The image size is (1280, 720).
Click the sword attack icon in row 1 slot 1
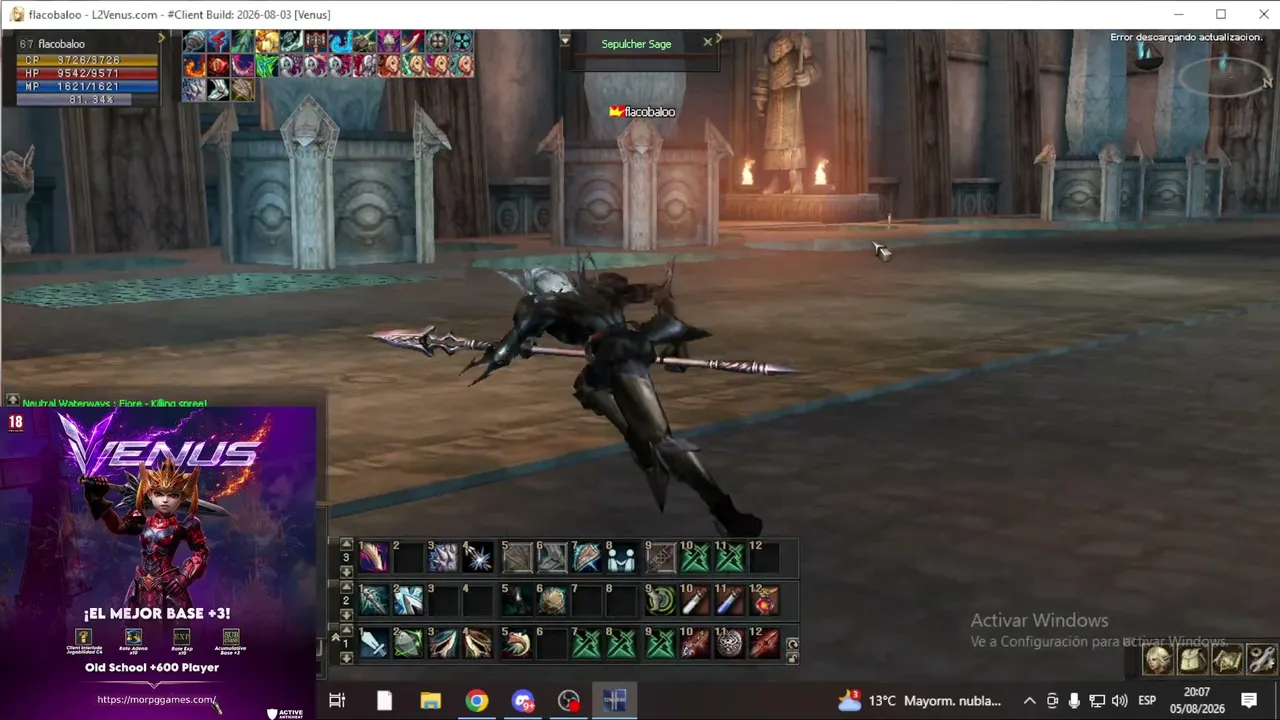click(374, 643)
